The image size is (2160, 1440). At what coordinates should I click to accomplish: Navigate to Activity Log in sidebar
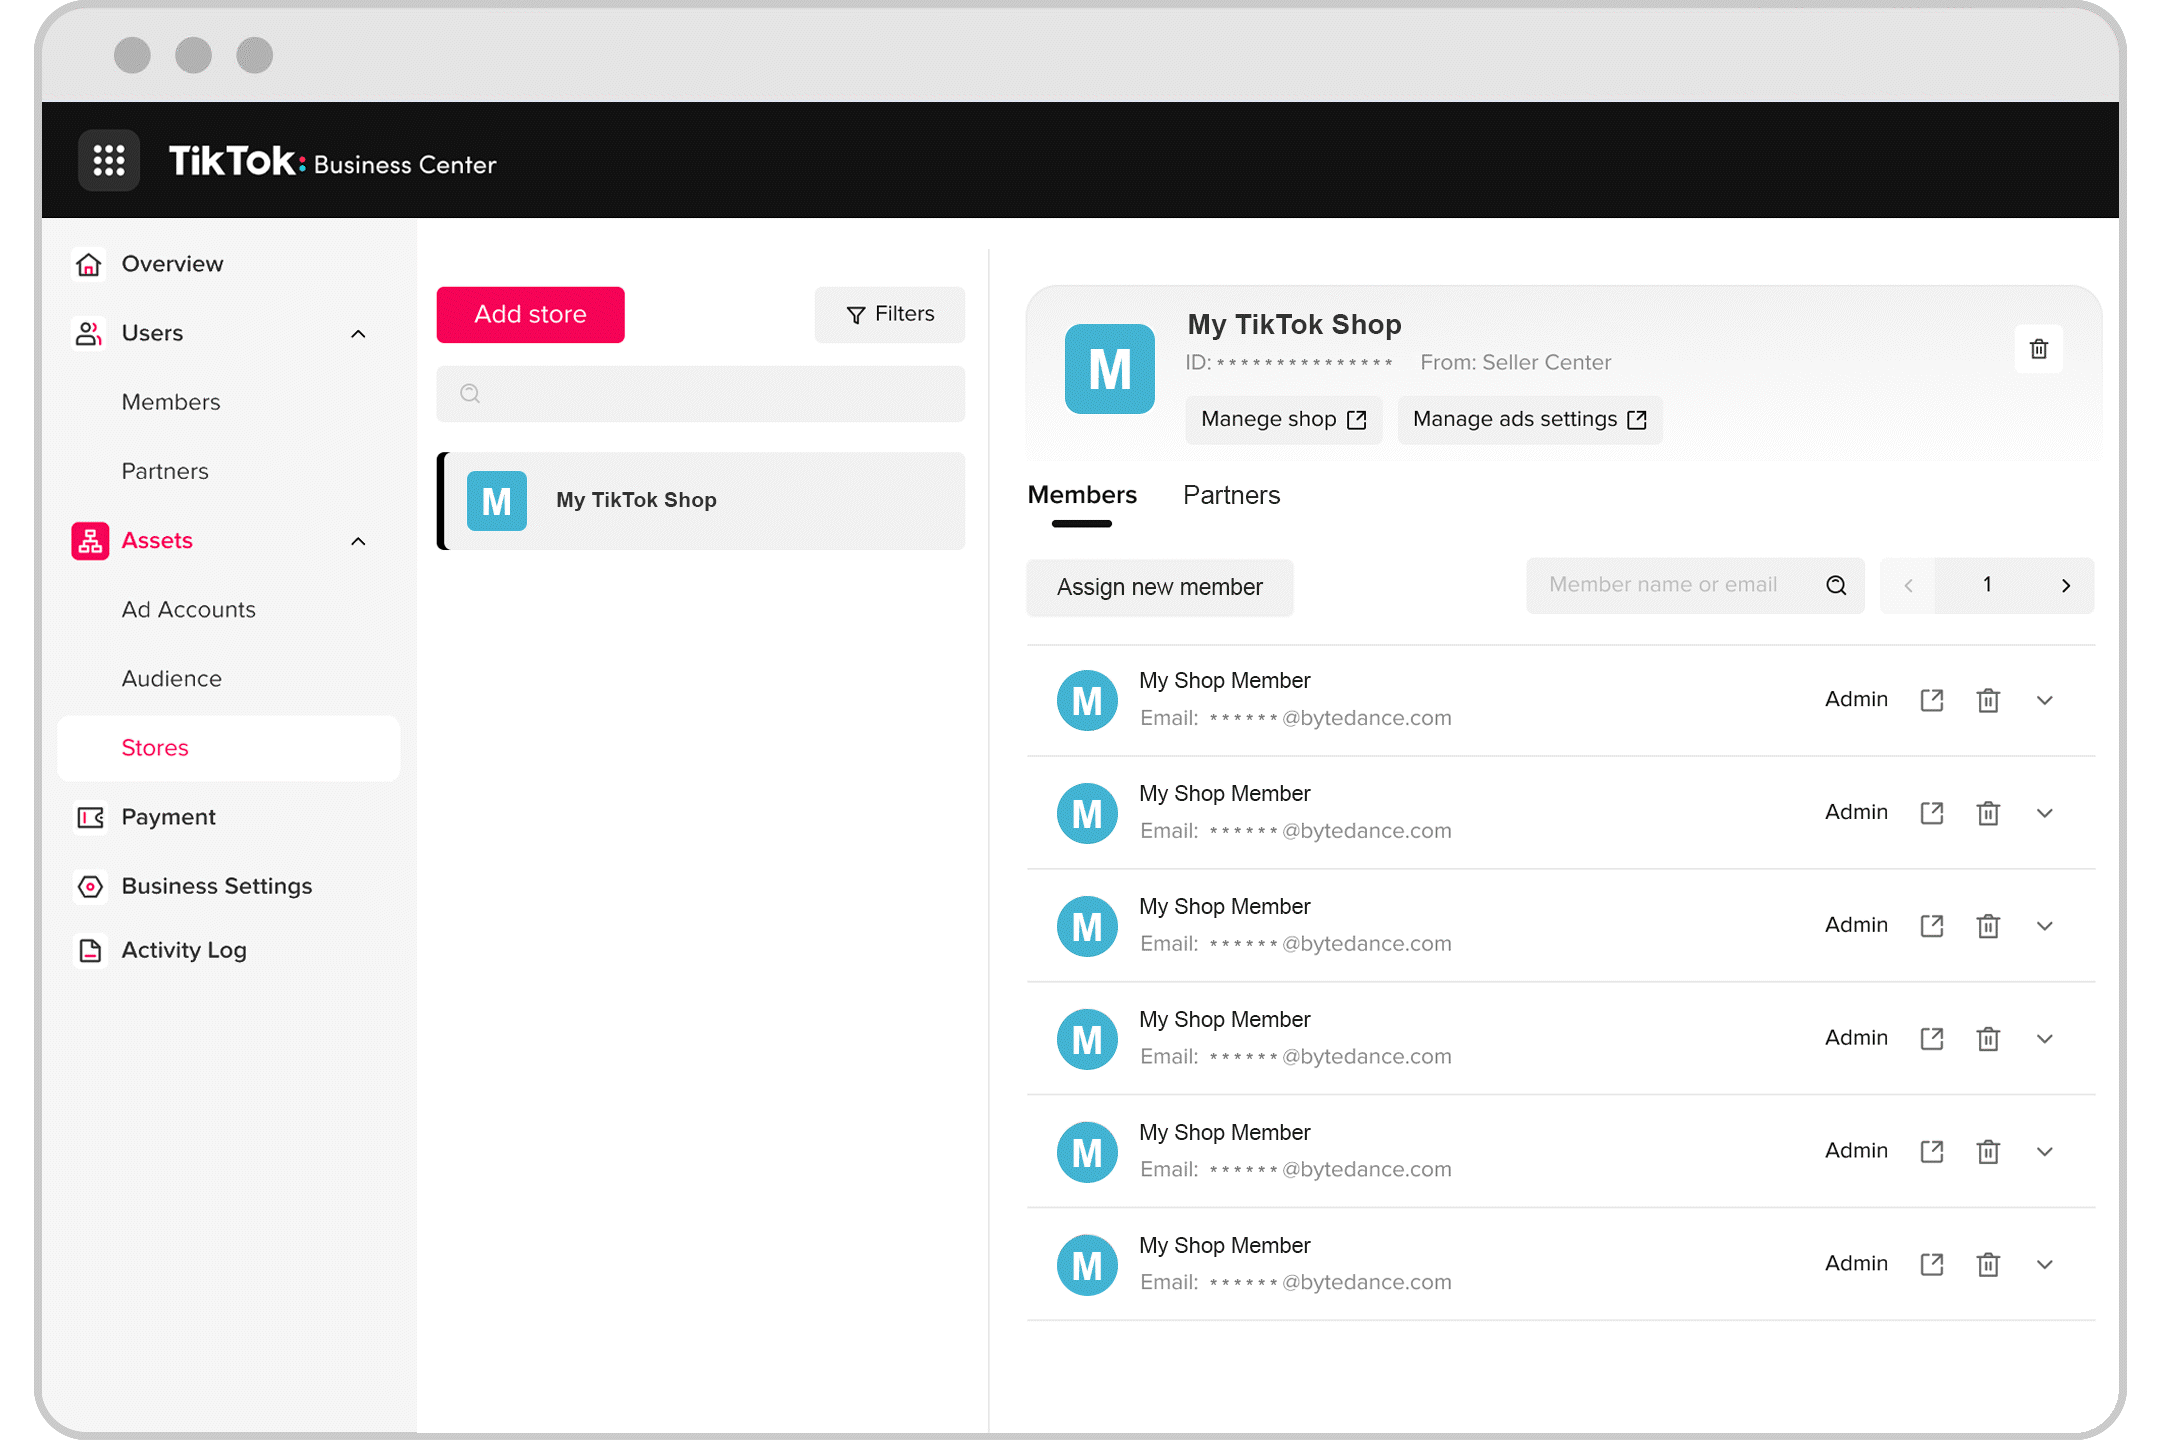click(186, 950)
